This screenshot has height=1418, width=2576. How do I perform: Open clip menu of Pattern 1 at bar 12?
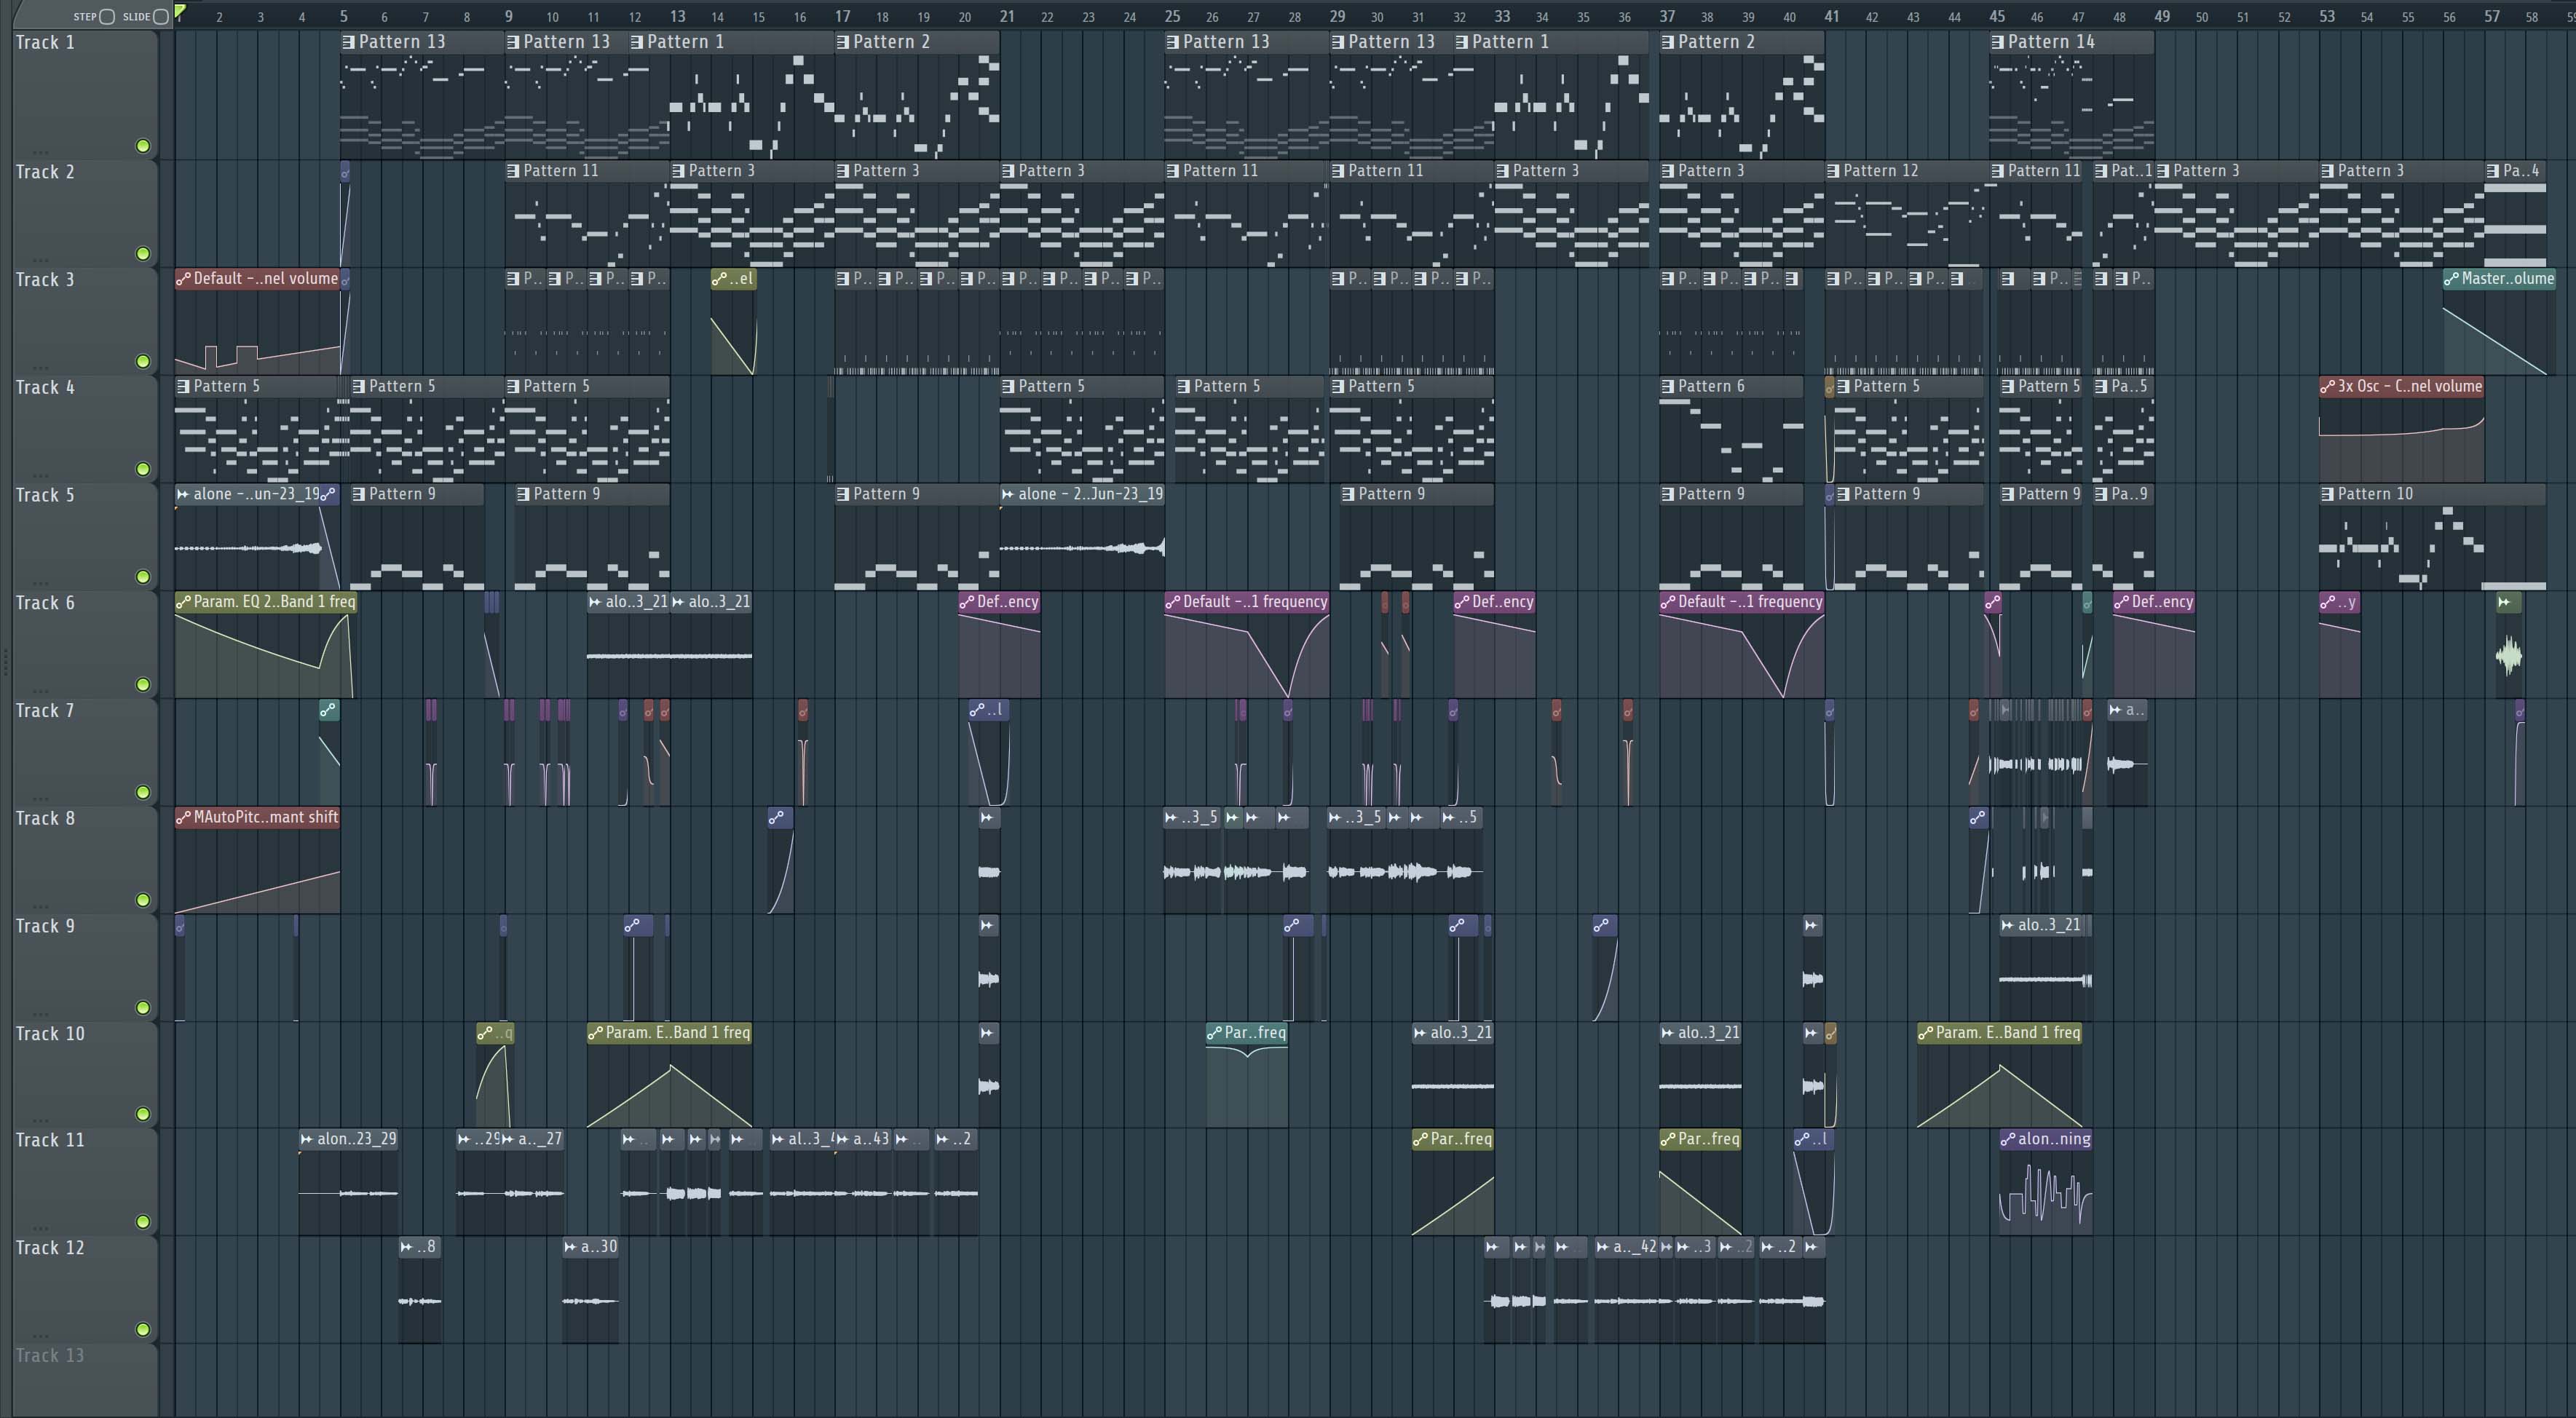638,42
